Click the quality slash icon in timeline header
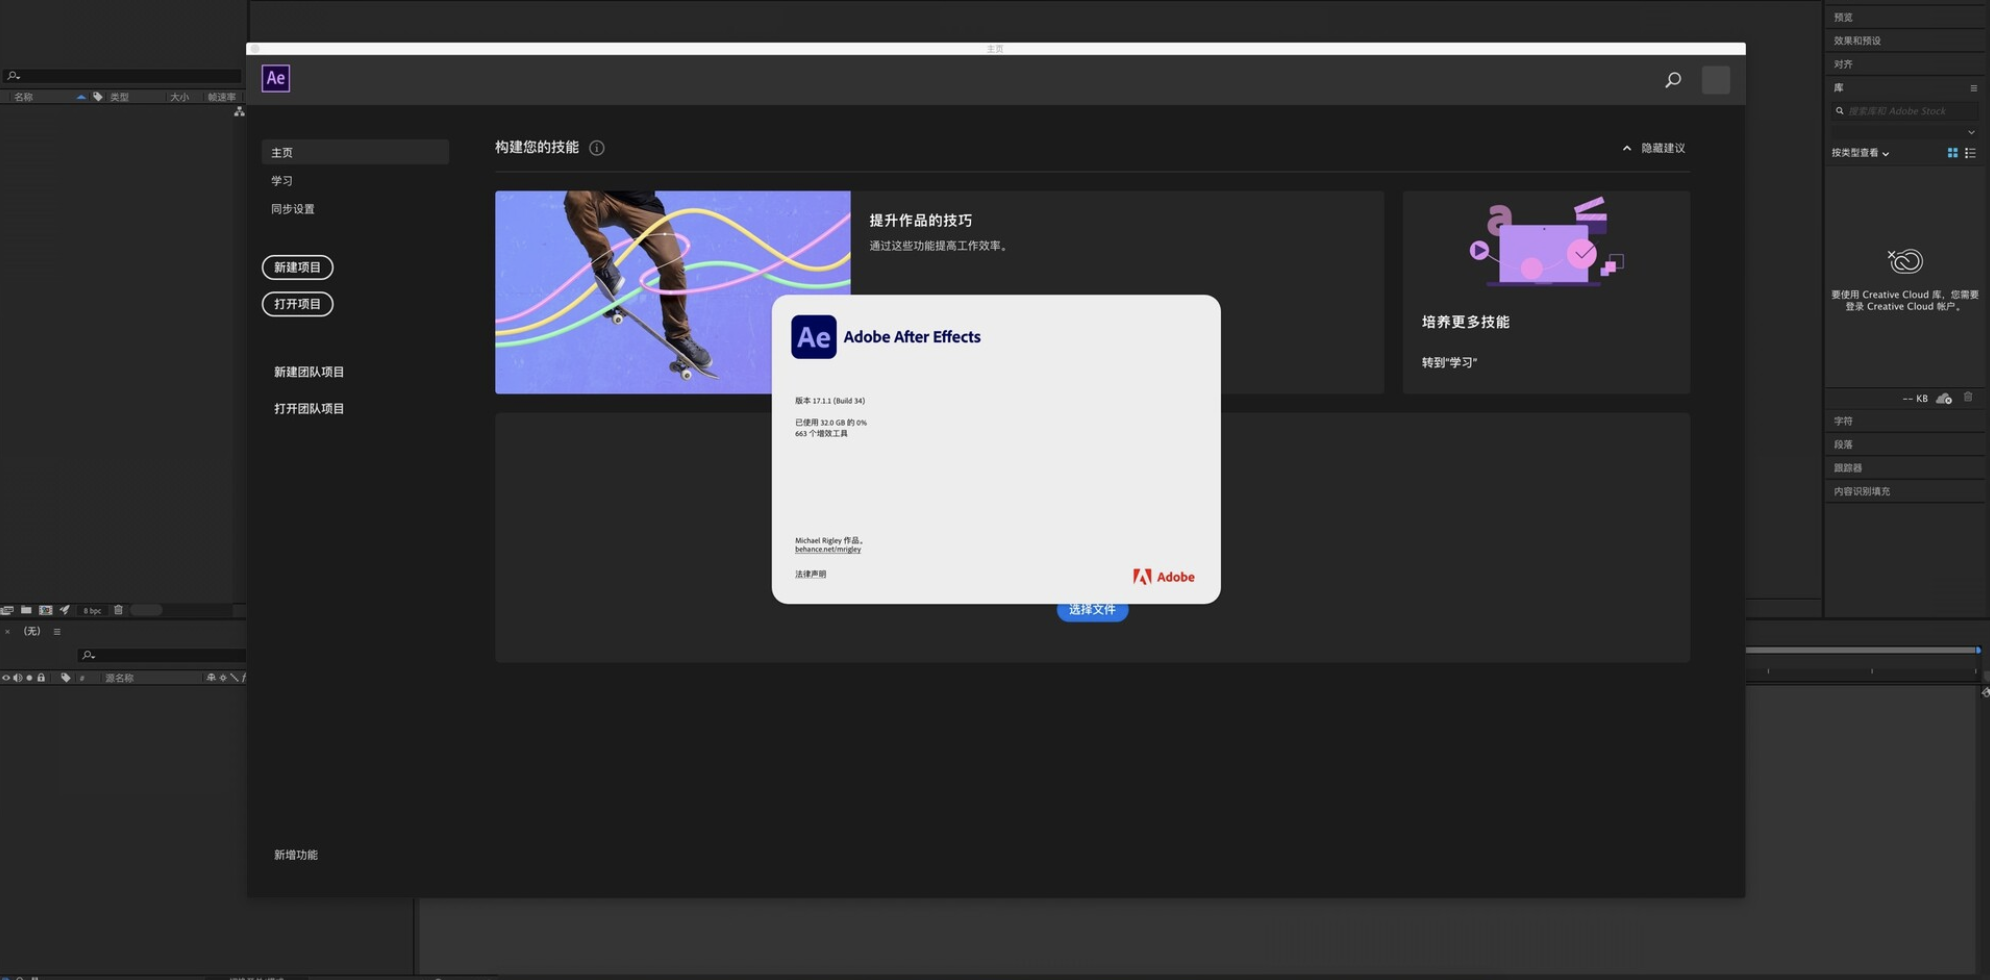This screenshot has width=1990, height=980. (x=234, y=678)
